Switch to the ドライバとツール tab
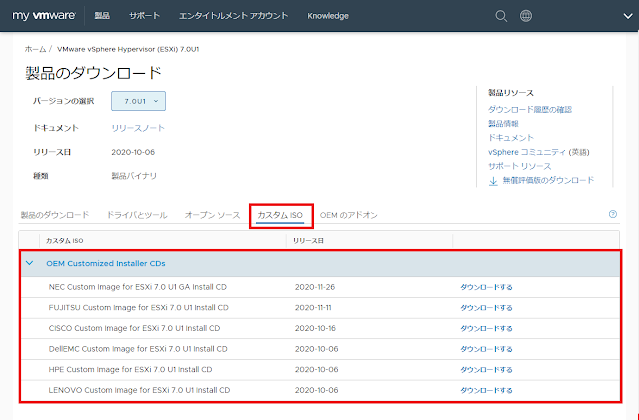639x420 pixels. coord(137,215)
